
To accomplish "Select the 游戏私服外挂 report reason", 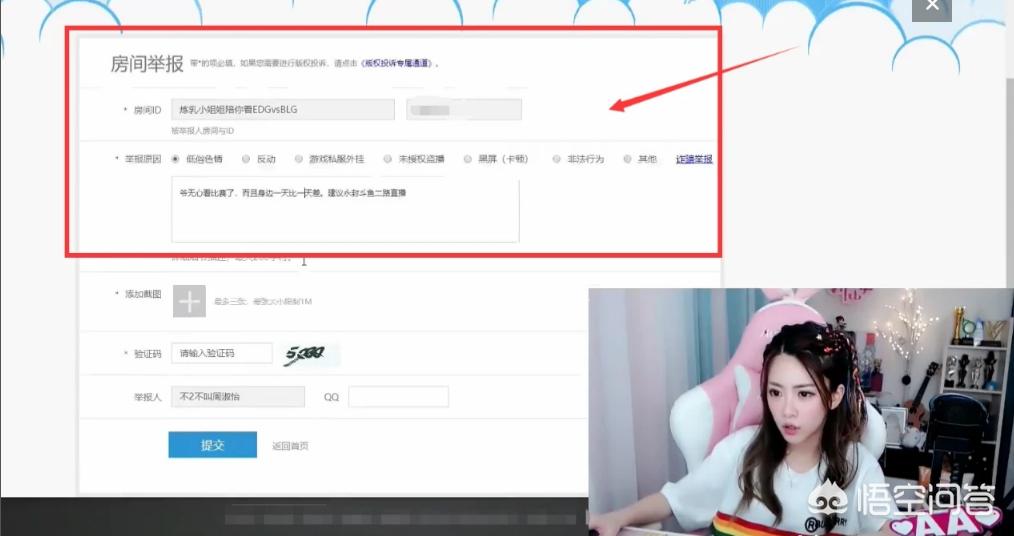I will 298,159.
